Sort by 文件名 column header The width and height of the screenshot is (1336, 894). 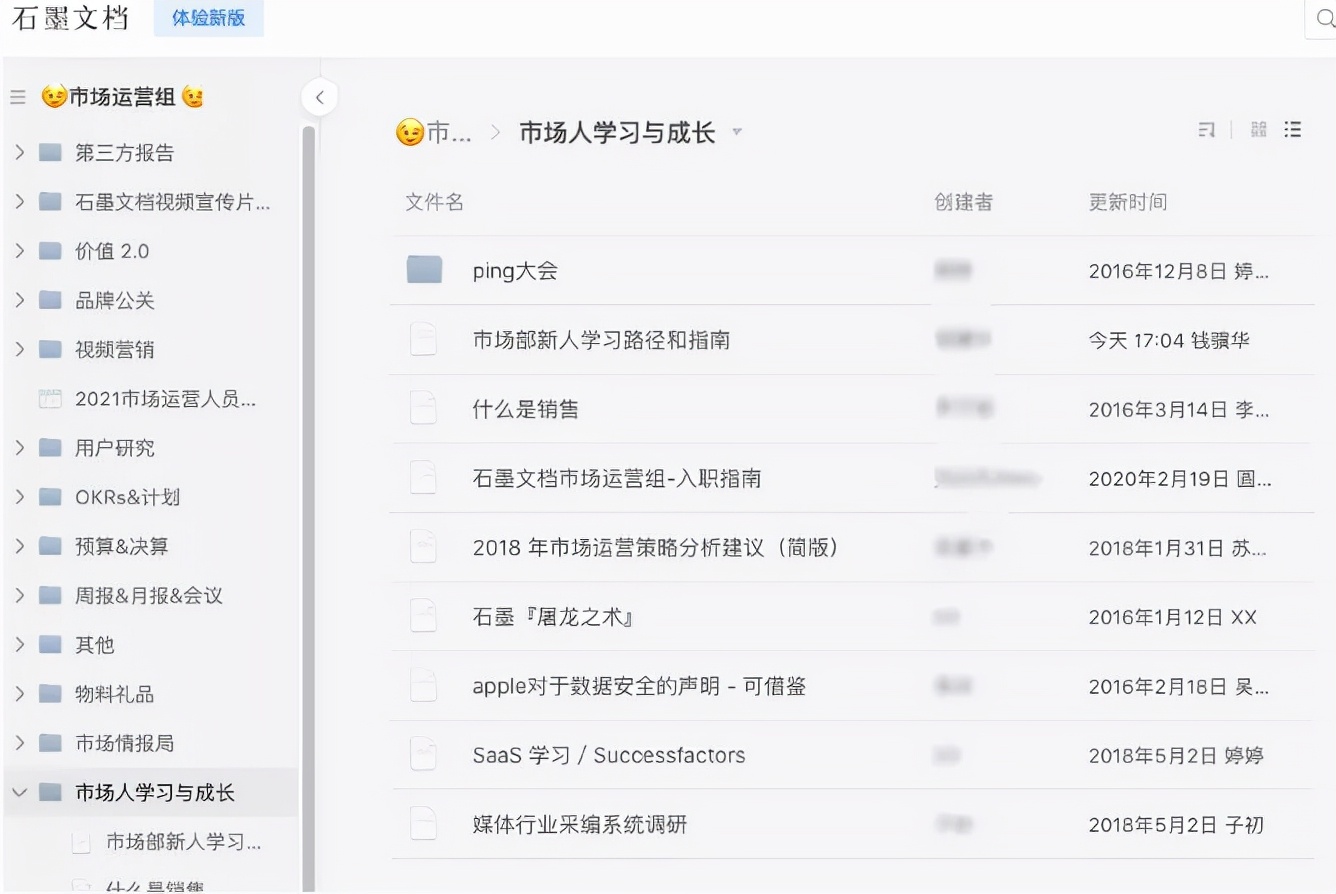[x=434, y=202]
